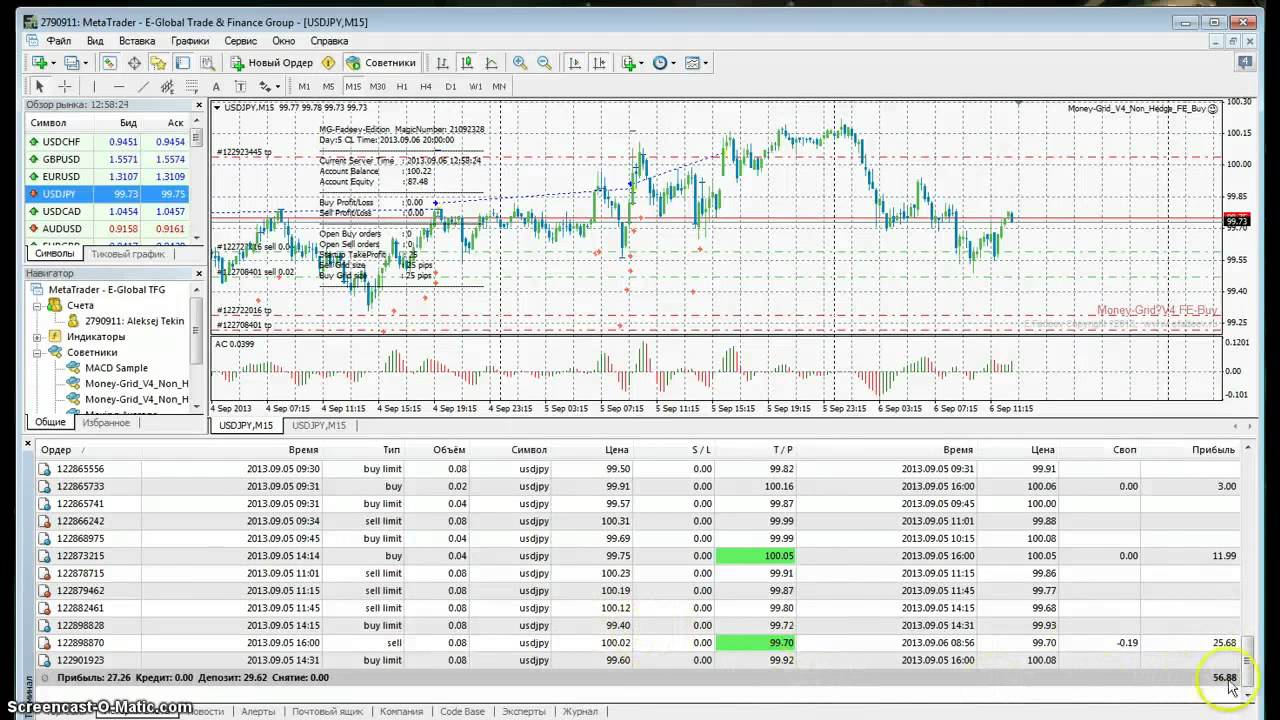The height and width of the screenshot is (720, 1280).
Task: Open the New Chart toolbar icon
Action: pyautogui.click(x=39, y=62)
